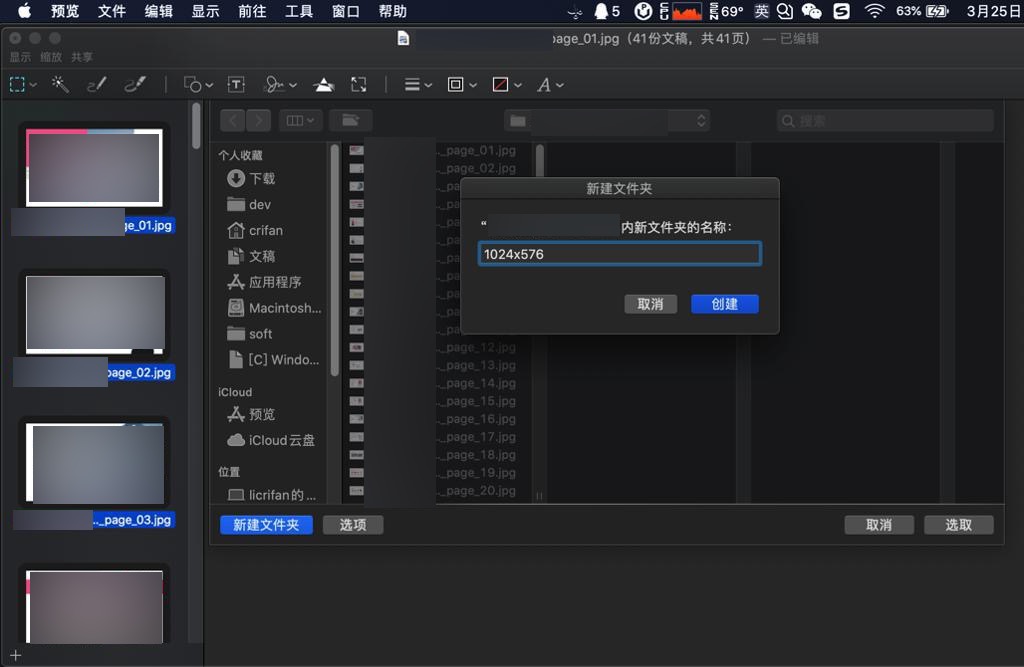Screen dimensions: 1024x667
Task: Open the line style dropdown
Action: coord(418,84)
